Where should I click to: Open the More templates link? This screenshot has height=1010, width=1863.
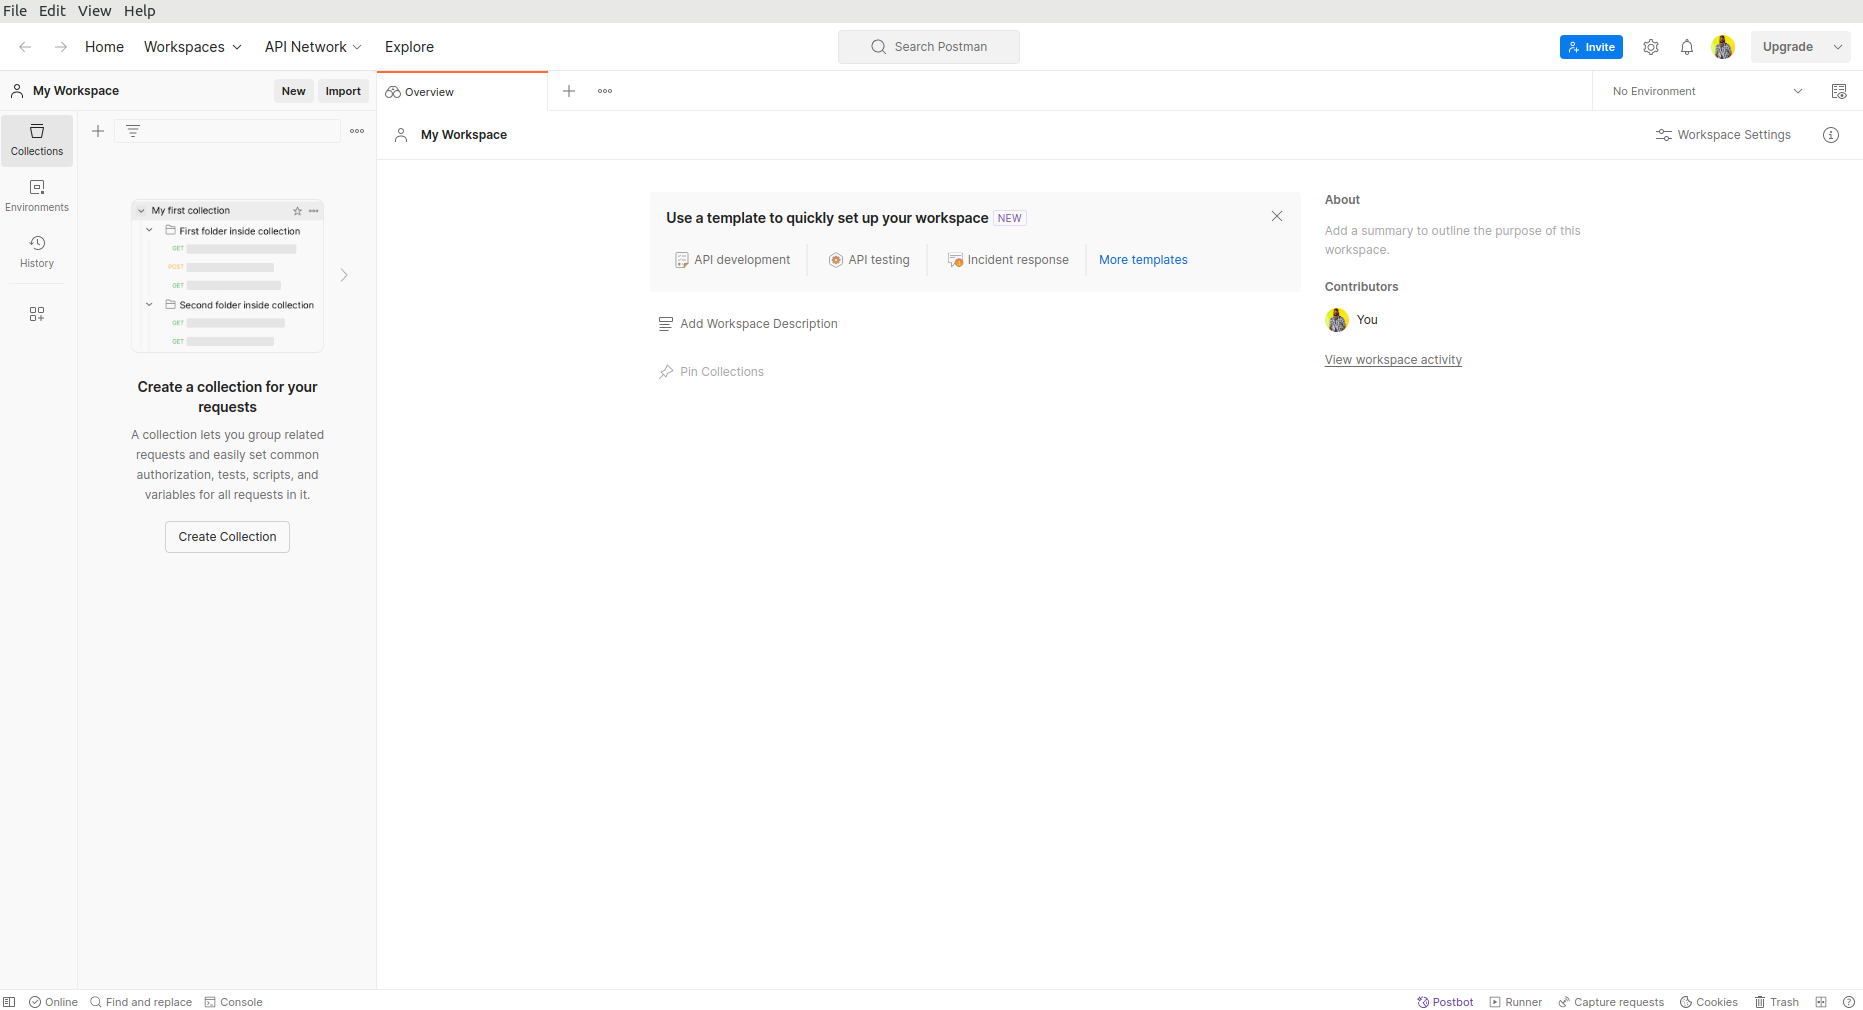1143,260
